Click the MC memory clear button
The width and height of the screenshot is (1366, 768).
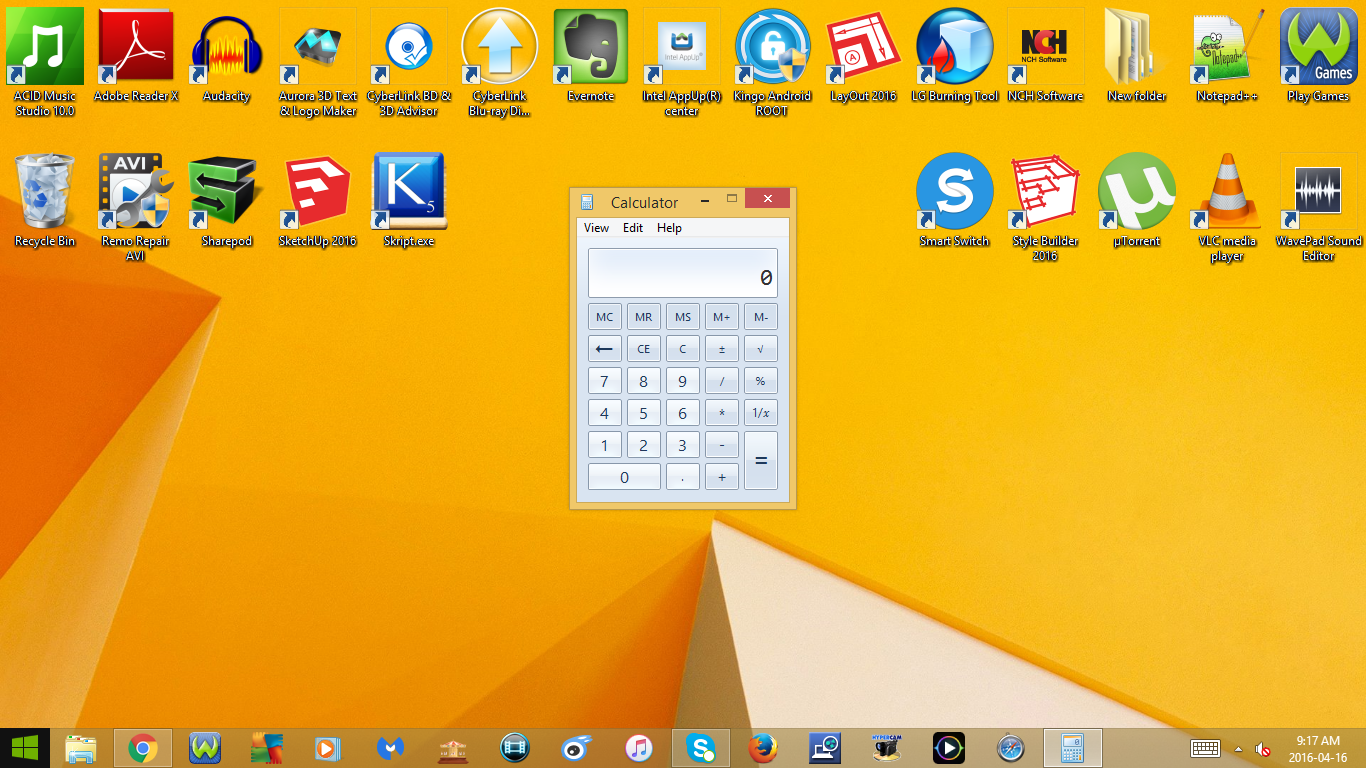pyautogui.click(x=604, y=317)
